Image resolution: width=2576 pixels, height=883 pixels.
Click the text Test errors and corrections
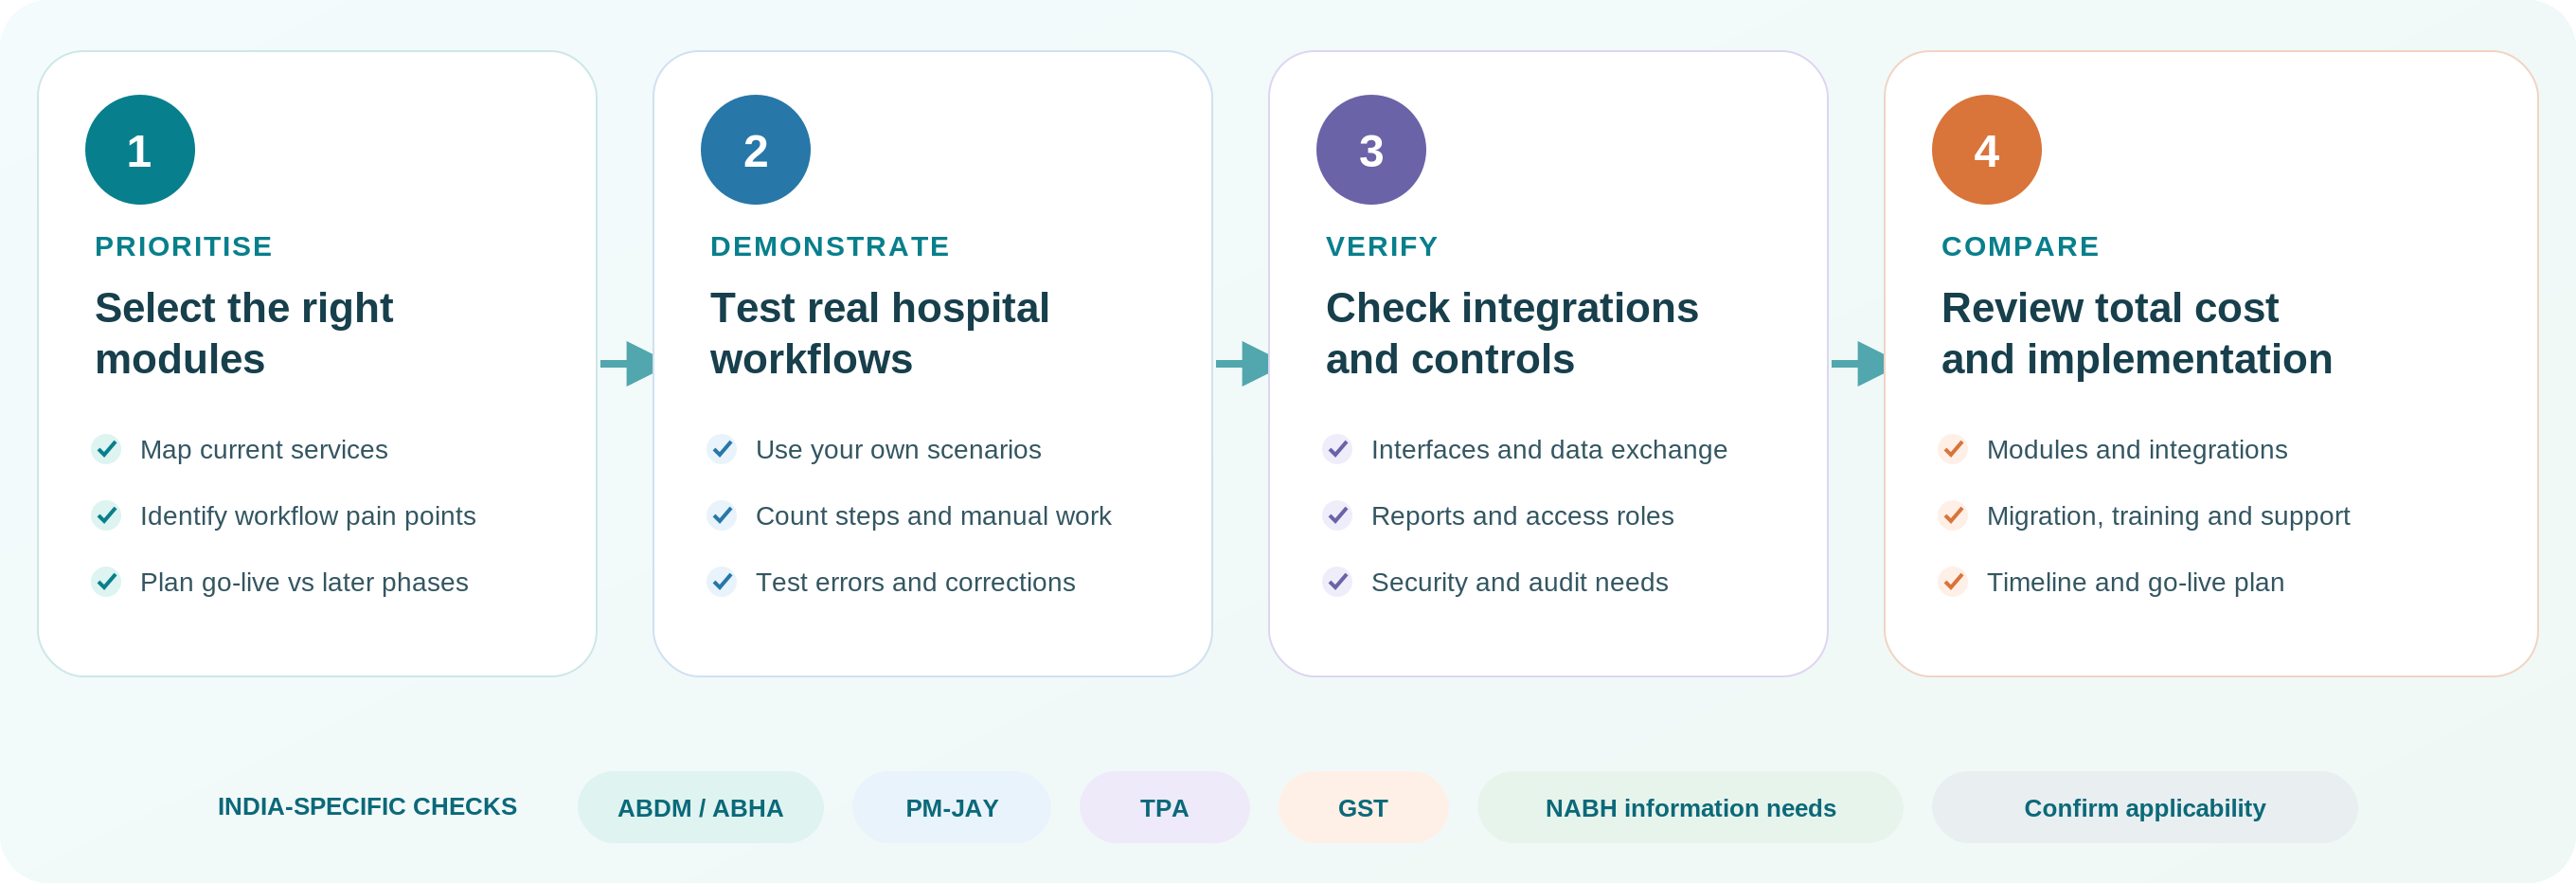pos(915,582)
